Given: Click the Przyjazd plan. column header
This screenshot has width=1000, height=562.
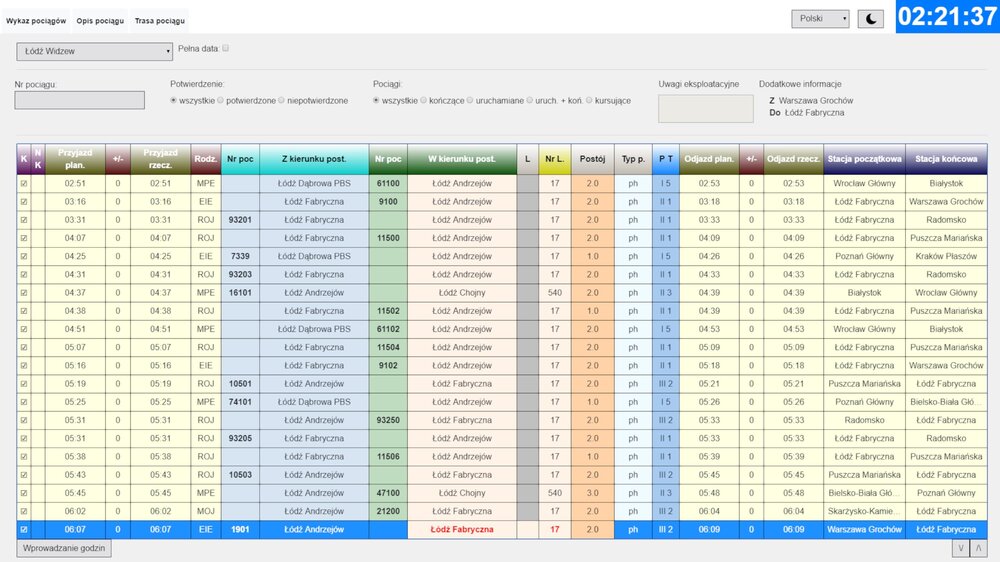Looking at the screenshot, I should [76, 159].
